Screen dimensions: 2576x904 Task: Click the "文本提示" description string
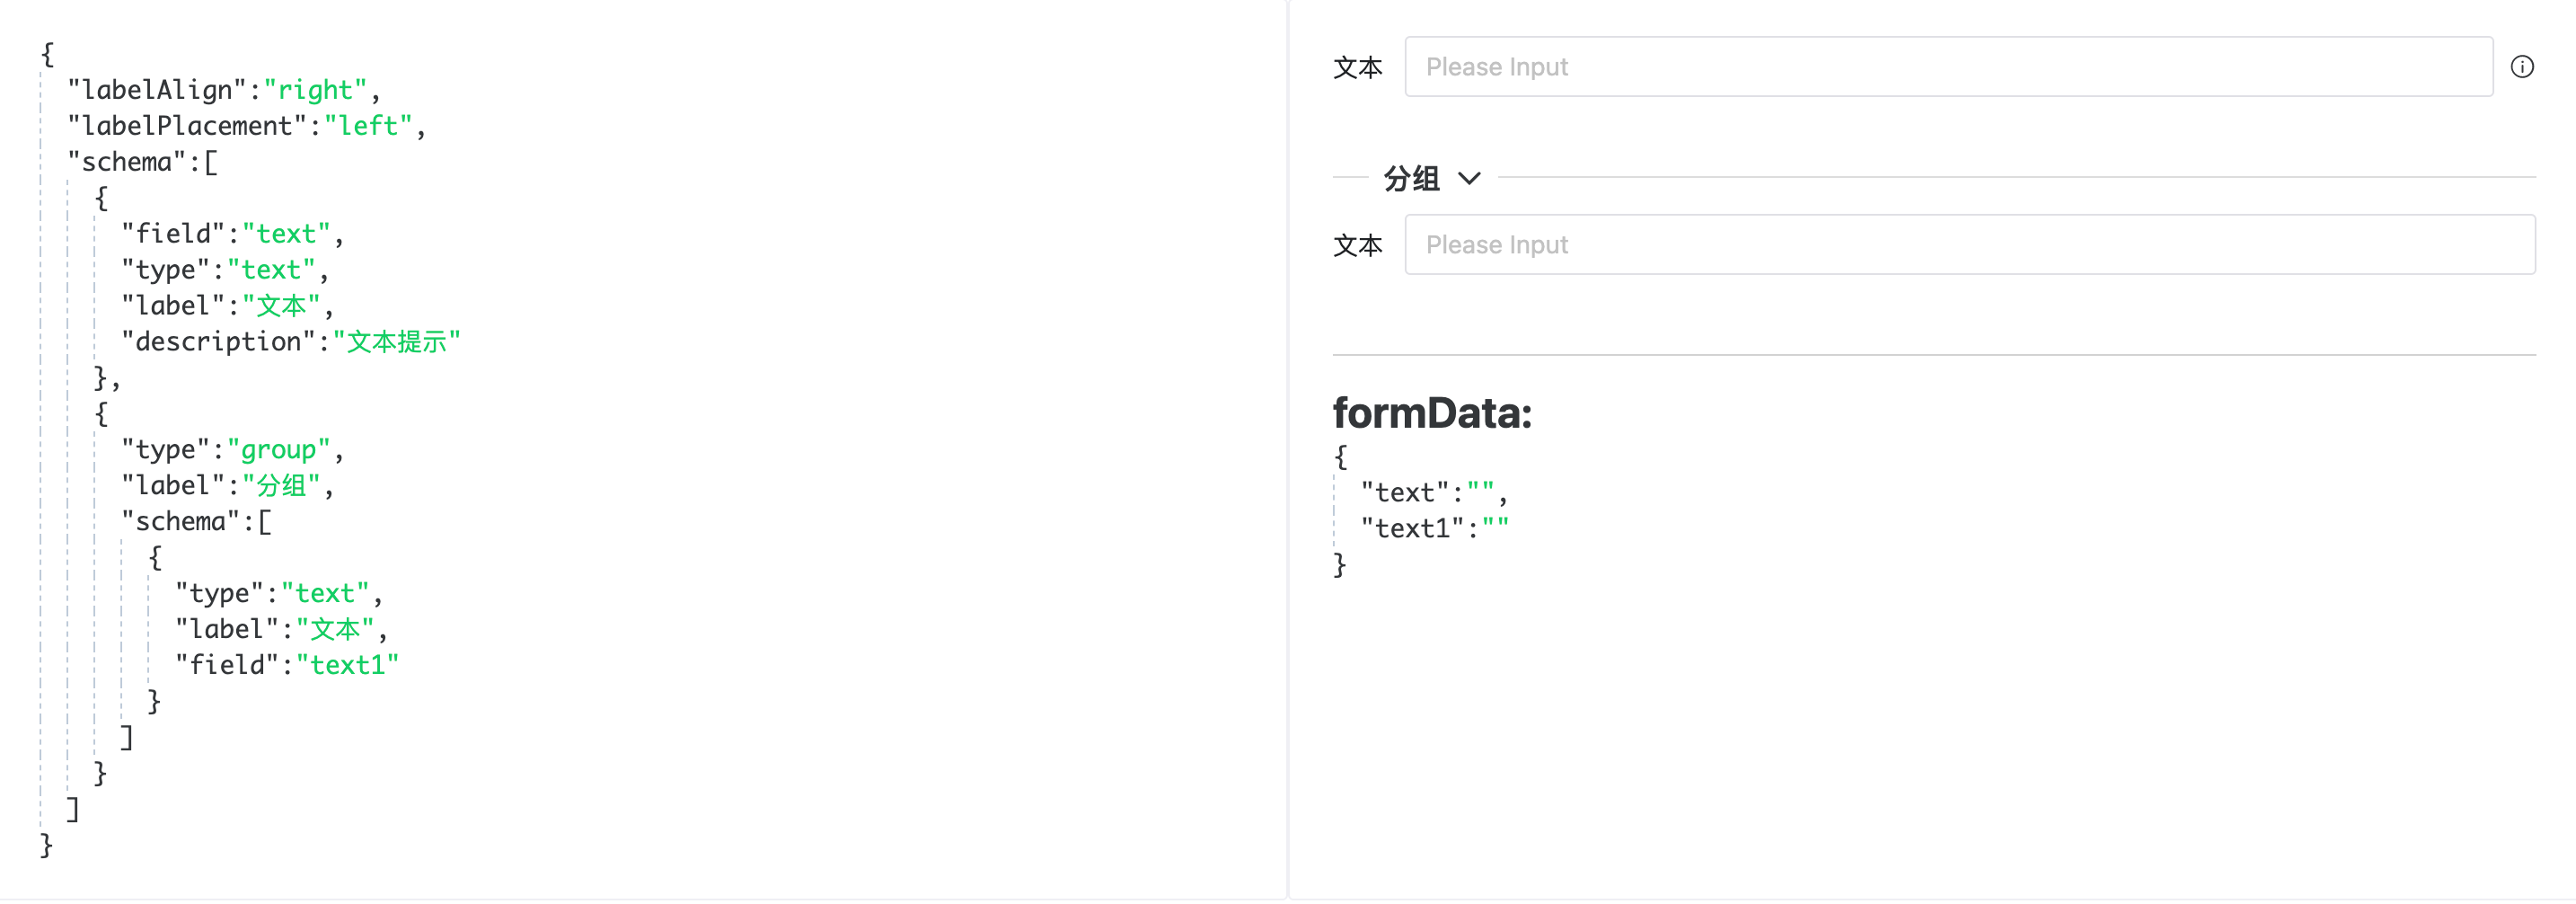[400, 341]
